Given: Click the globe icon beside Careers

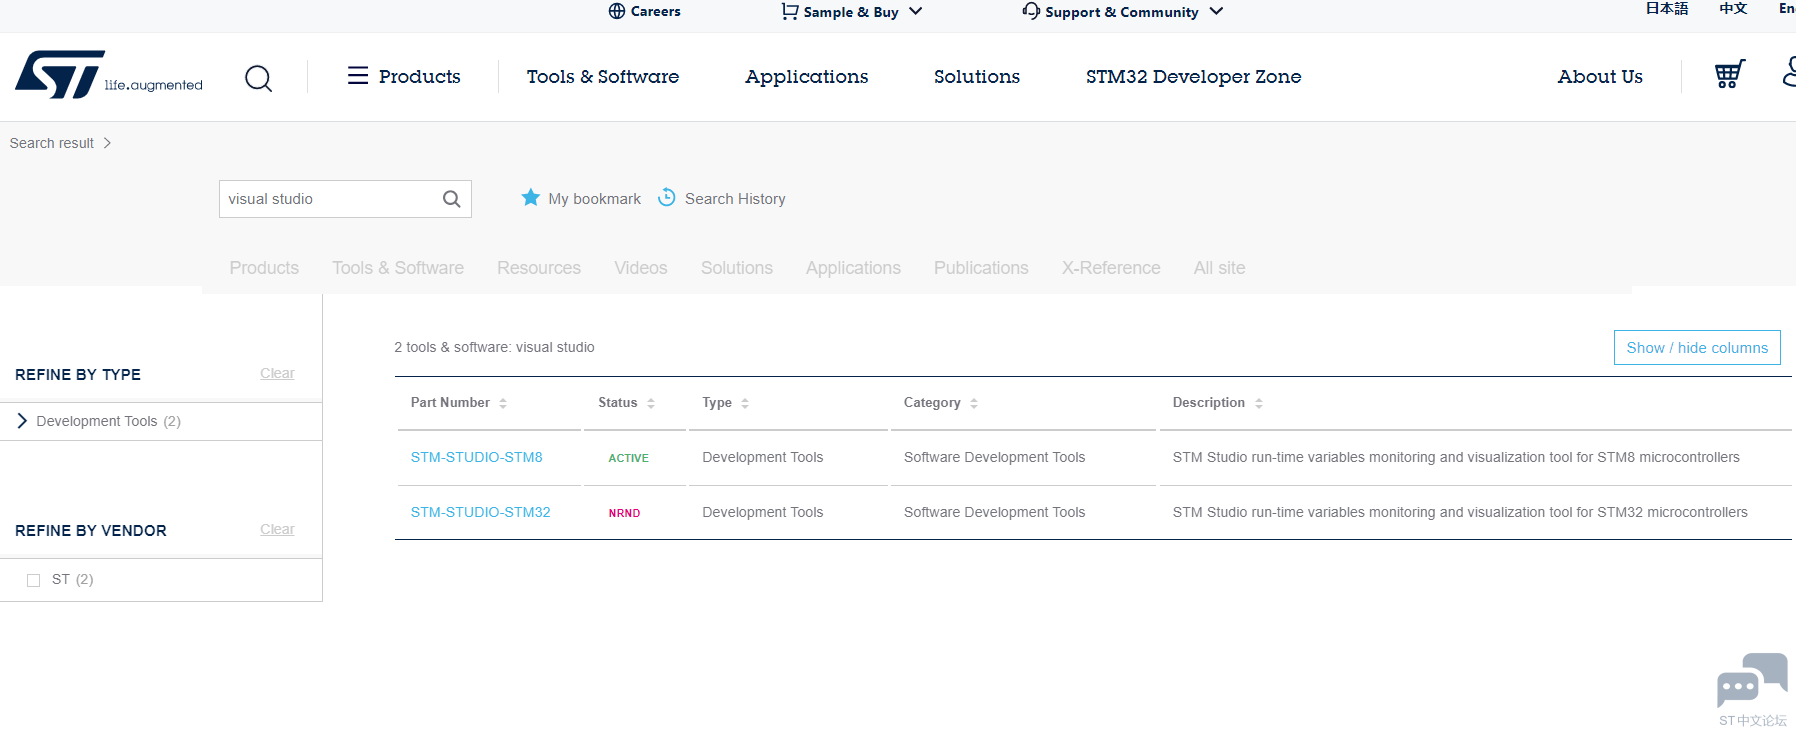Looking at the screenshot, I should 617,11.
